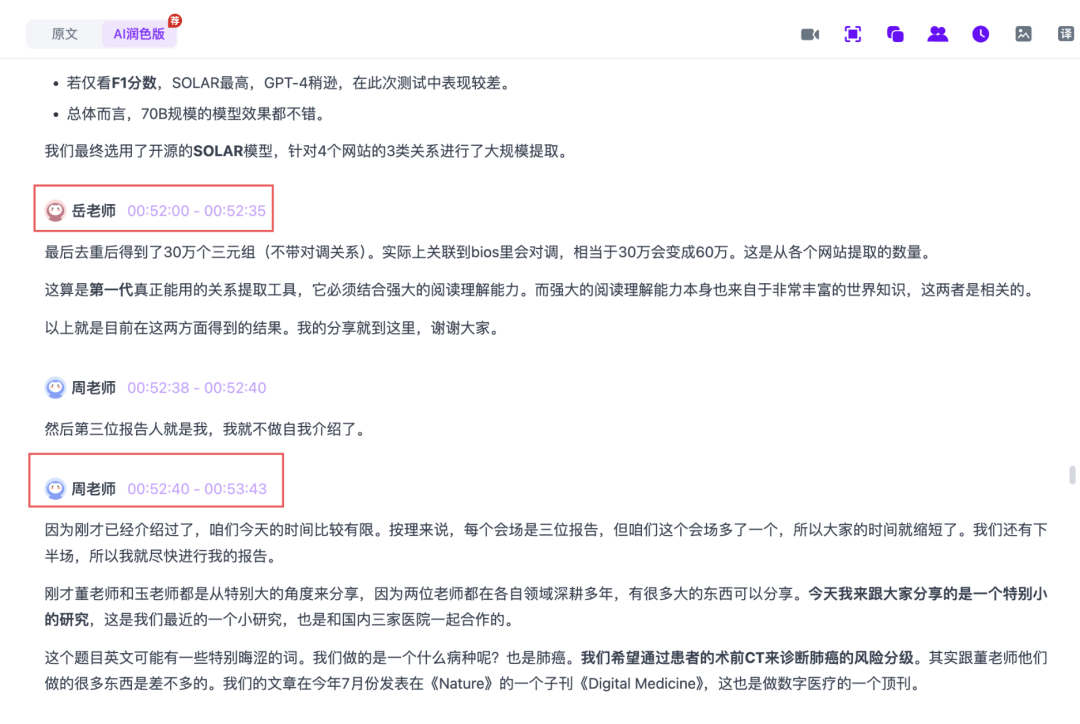Jump to timestamp 00:52:00 - 00:52:35
1080x724 pixels.
(196, 211)
